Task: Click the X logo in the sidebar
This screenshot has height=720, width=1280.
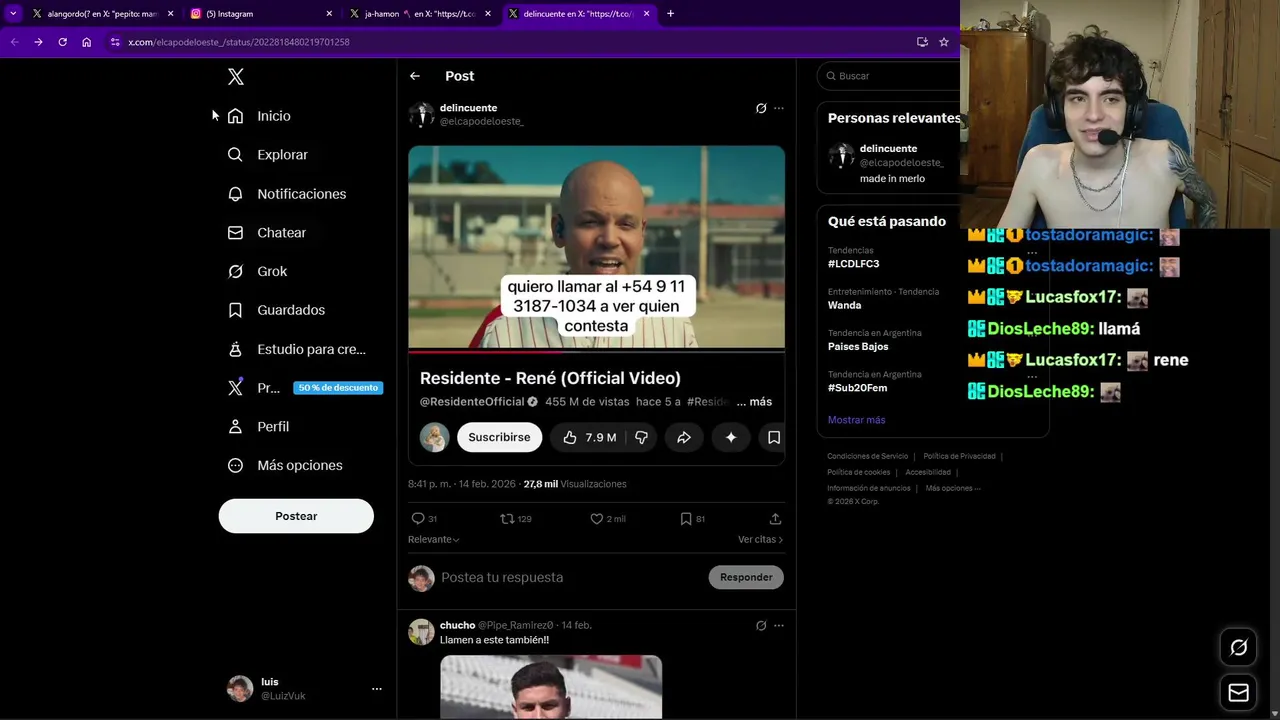Action: point(235,77)
